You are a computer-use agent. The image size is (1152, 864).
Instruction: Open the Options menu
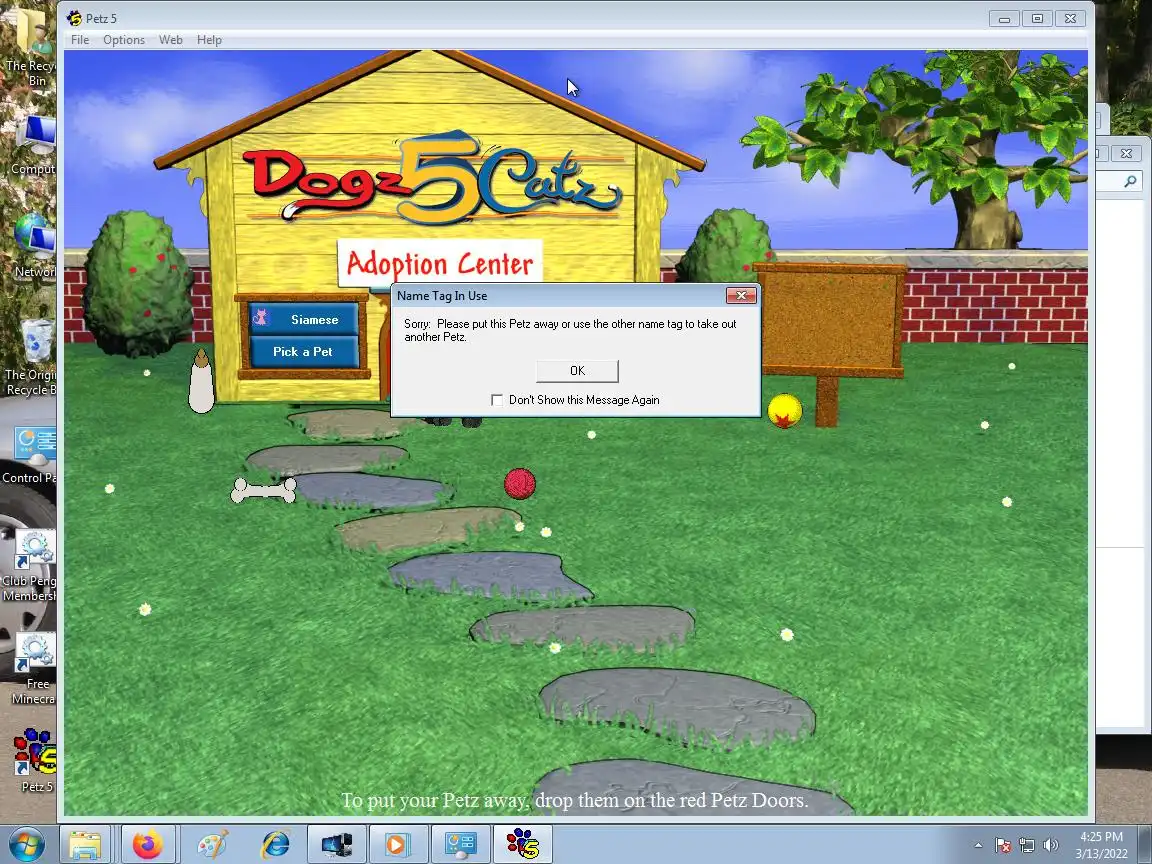pos(123,40)
